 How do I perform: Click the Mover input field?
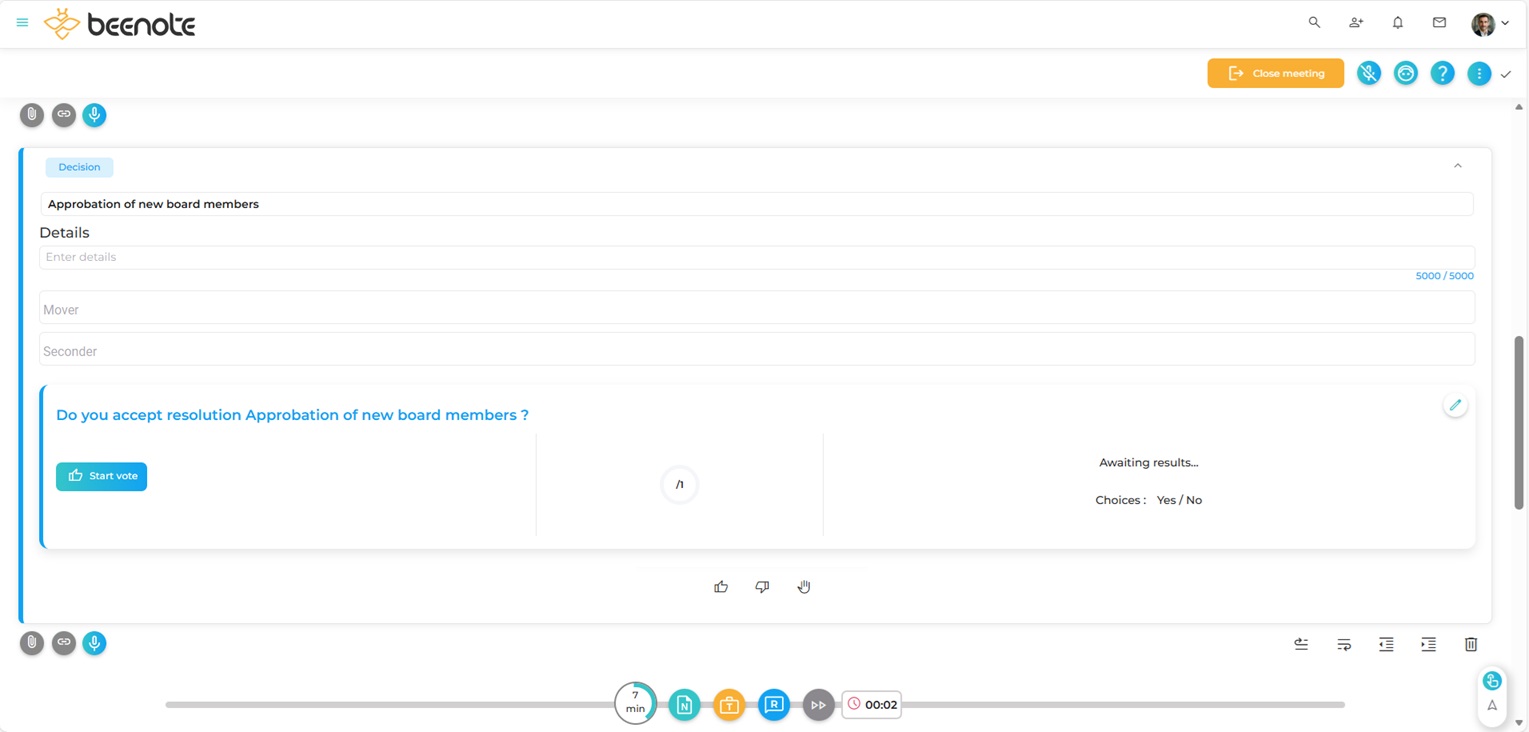coord(756,310)
